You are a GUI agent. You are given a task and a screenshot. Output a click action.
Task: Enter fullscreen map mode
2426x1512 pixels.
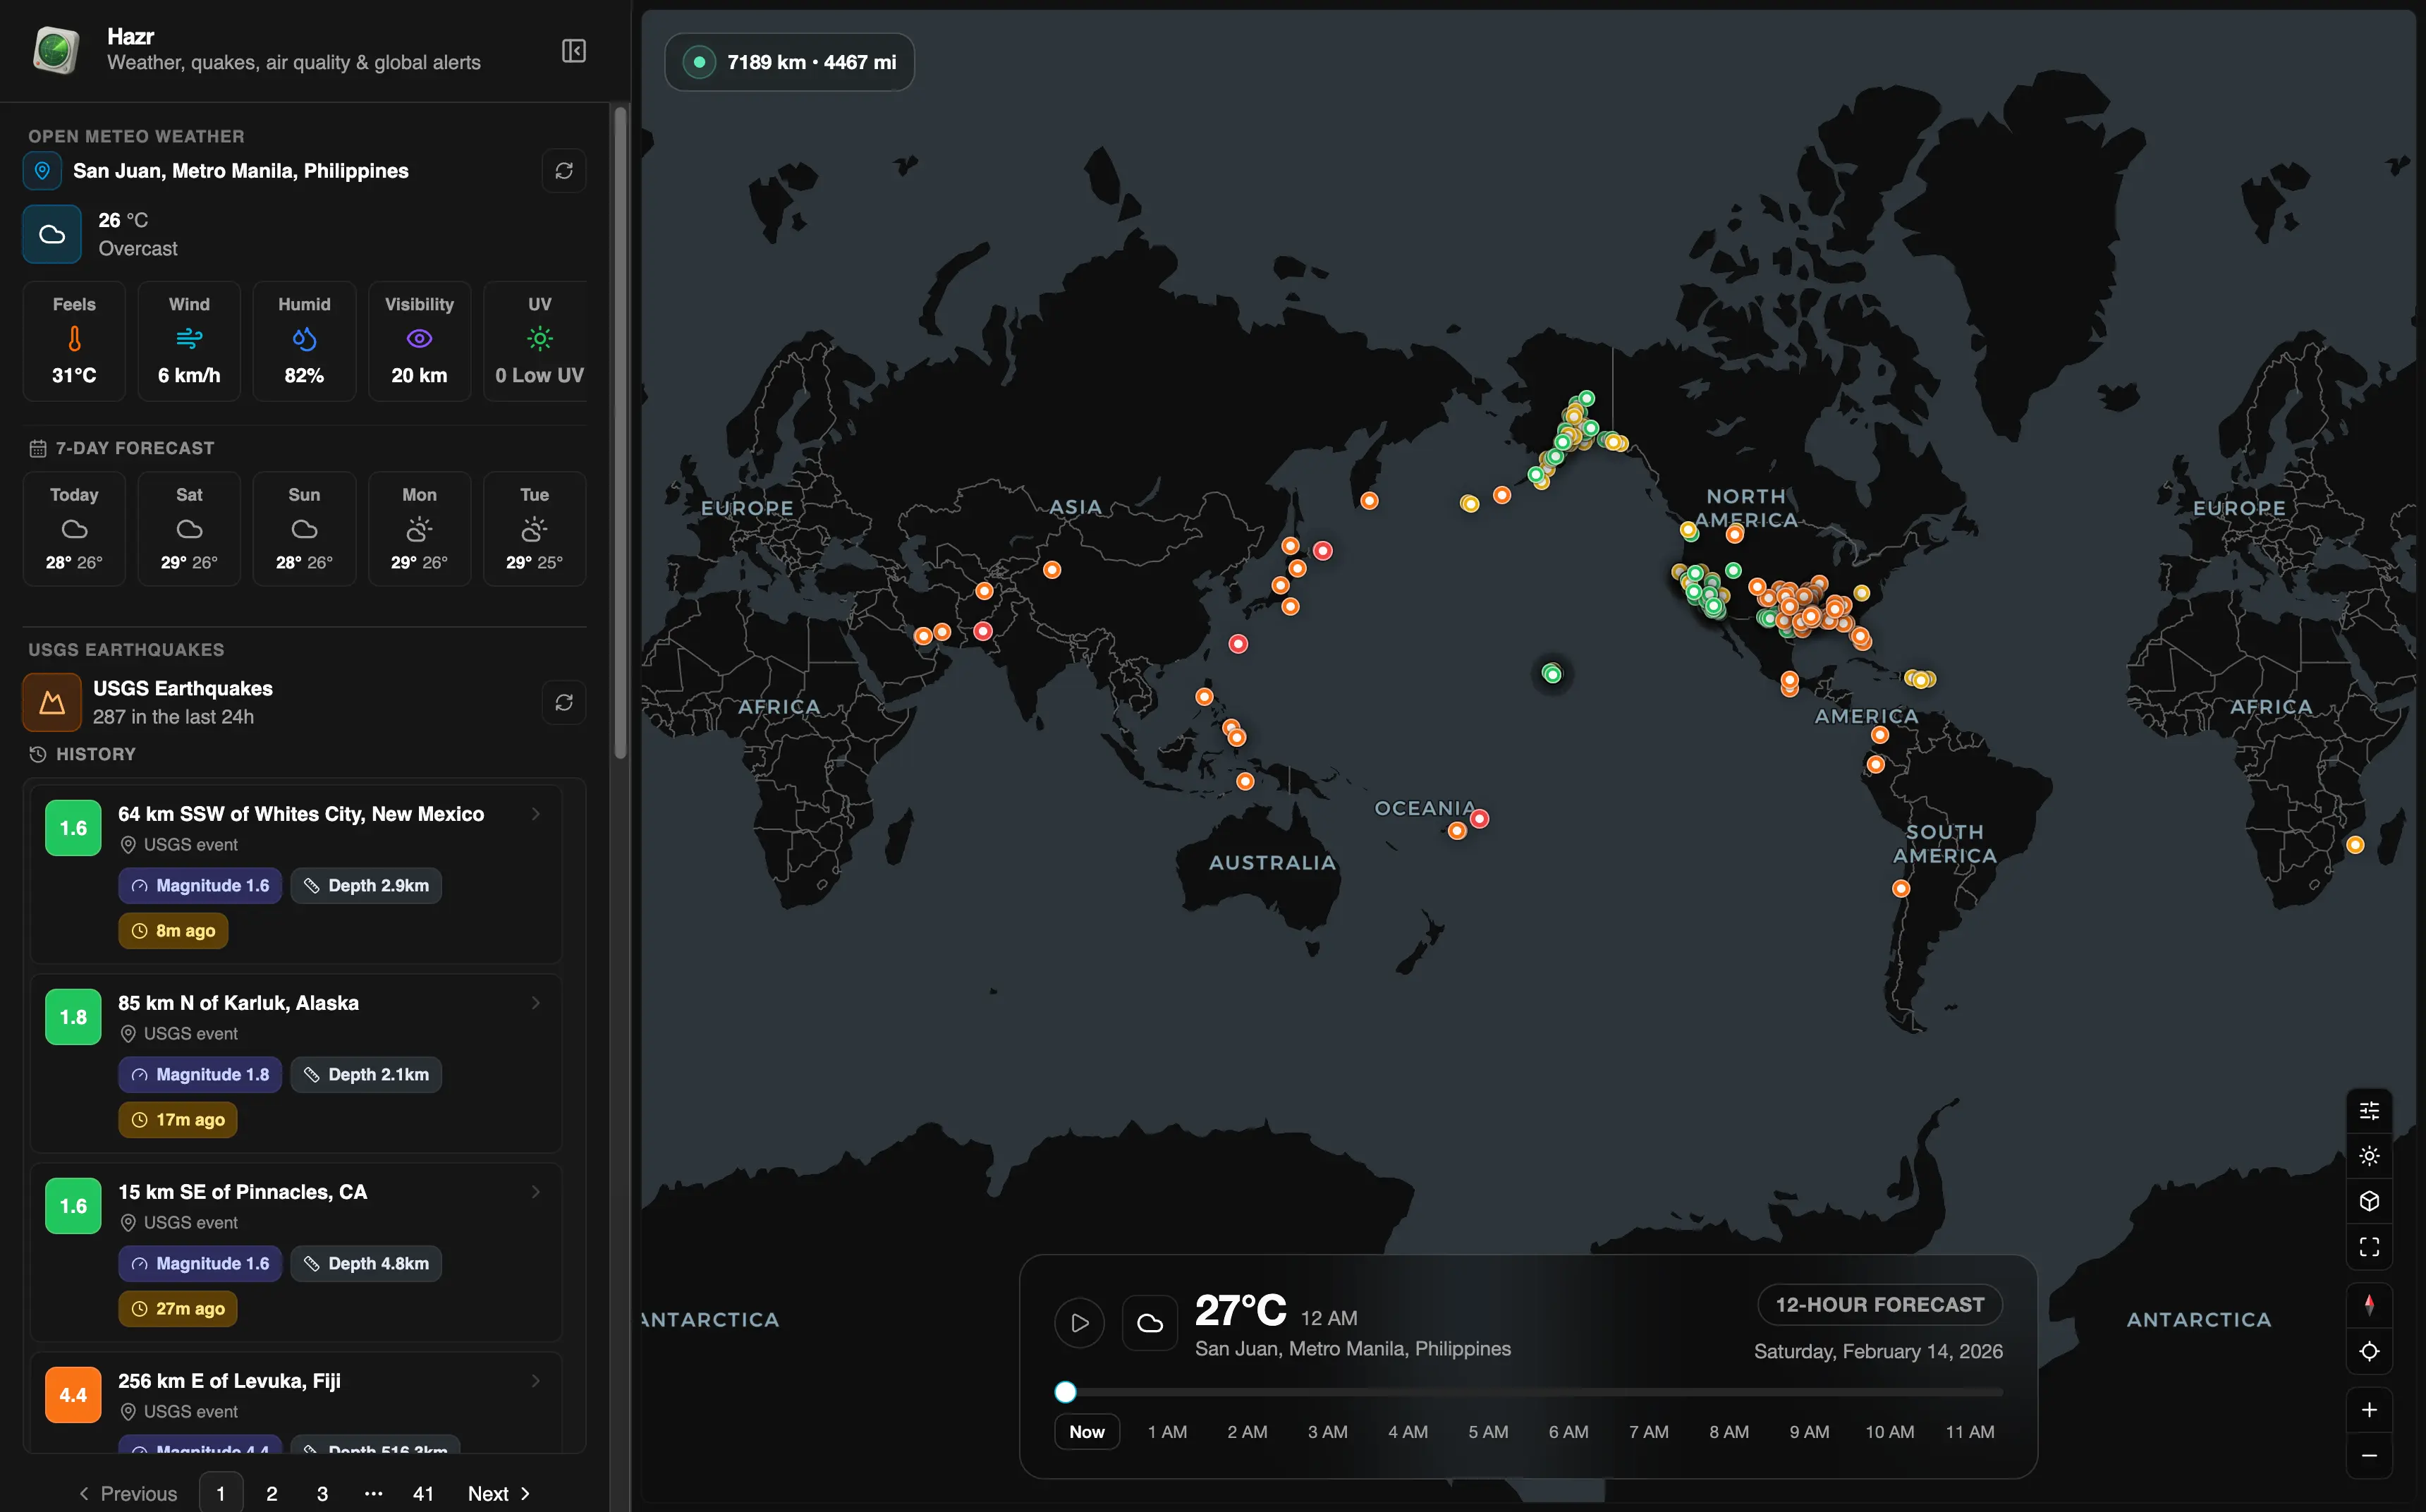point(2369,1246)
